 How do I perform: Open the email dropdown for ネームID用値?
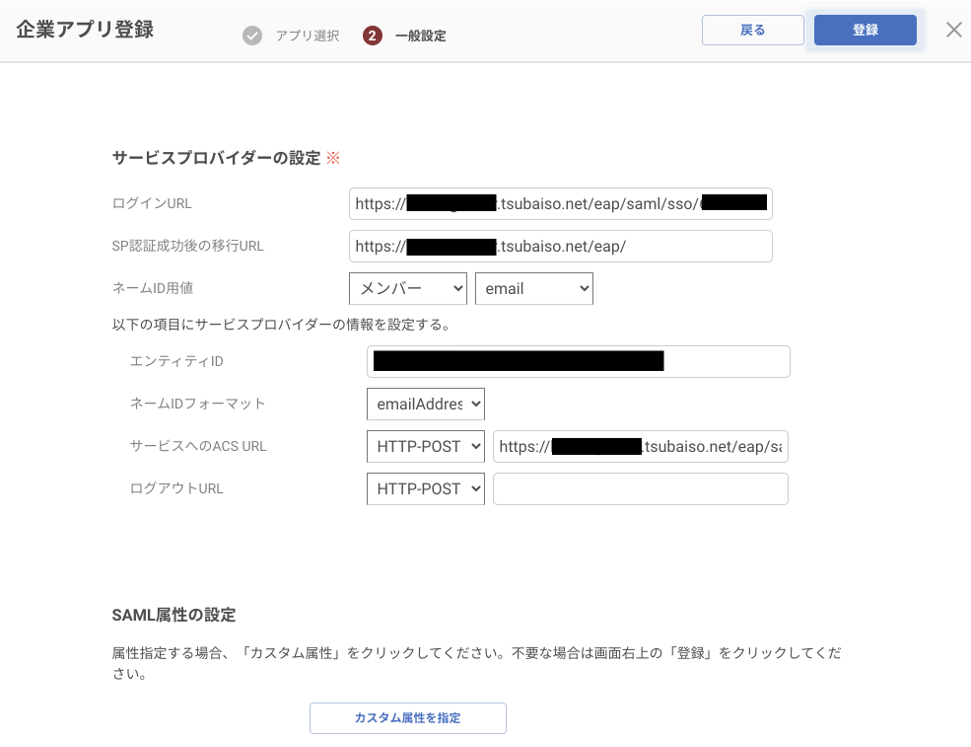pyautogui.click(x=534, y=288)
